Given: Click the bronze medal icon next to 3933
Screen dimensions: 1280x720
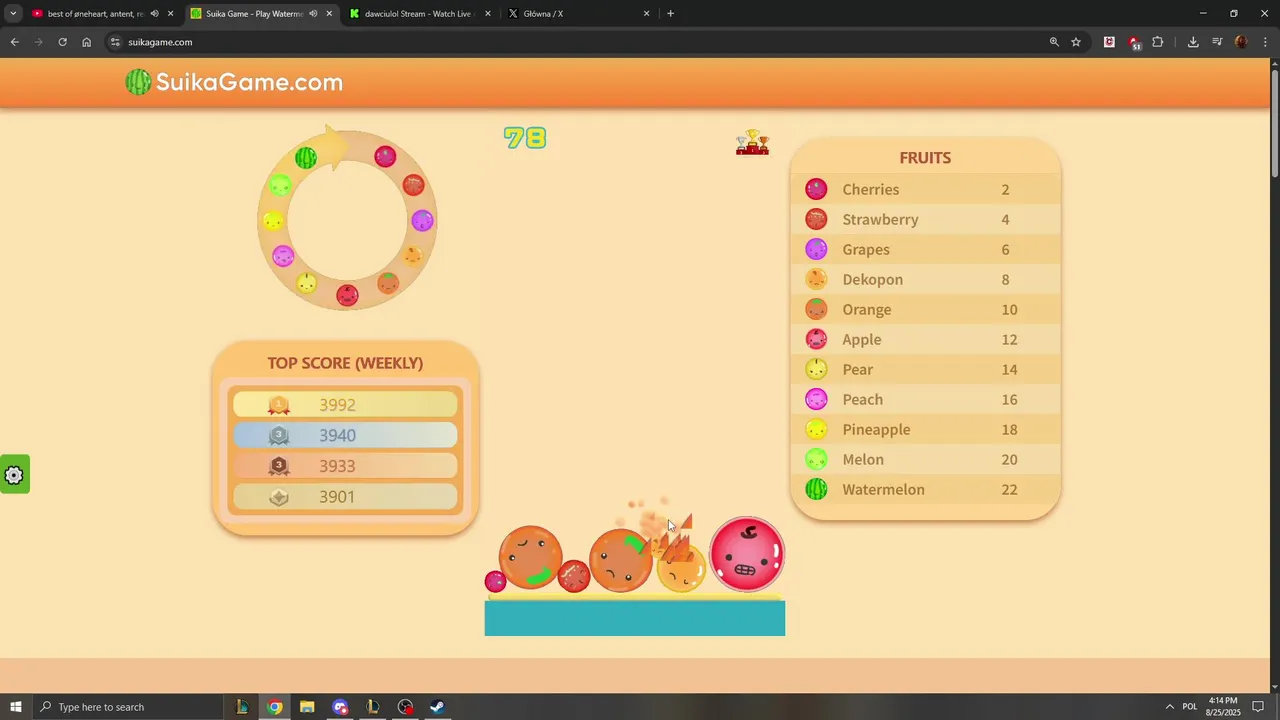Looking at the screenshot, I should [x=279, y=466].
